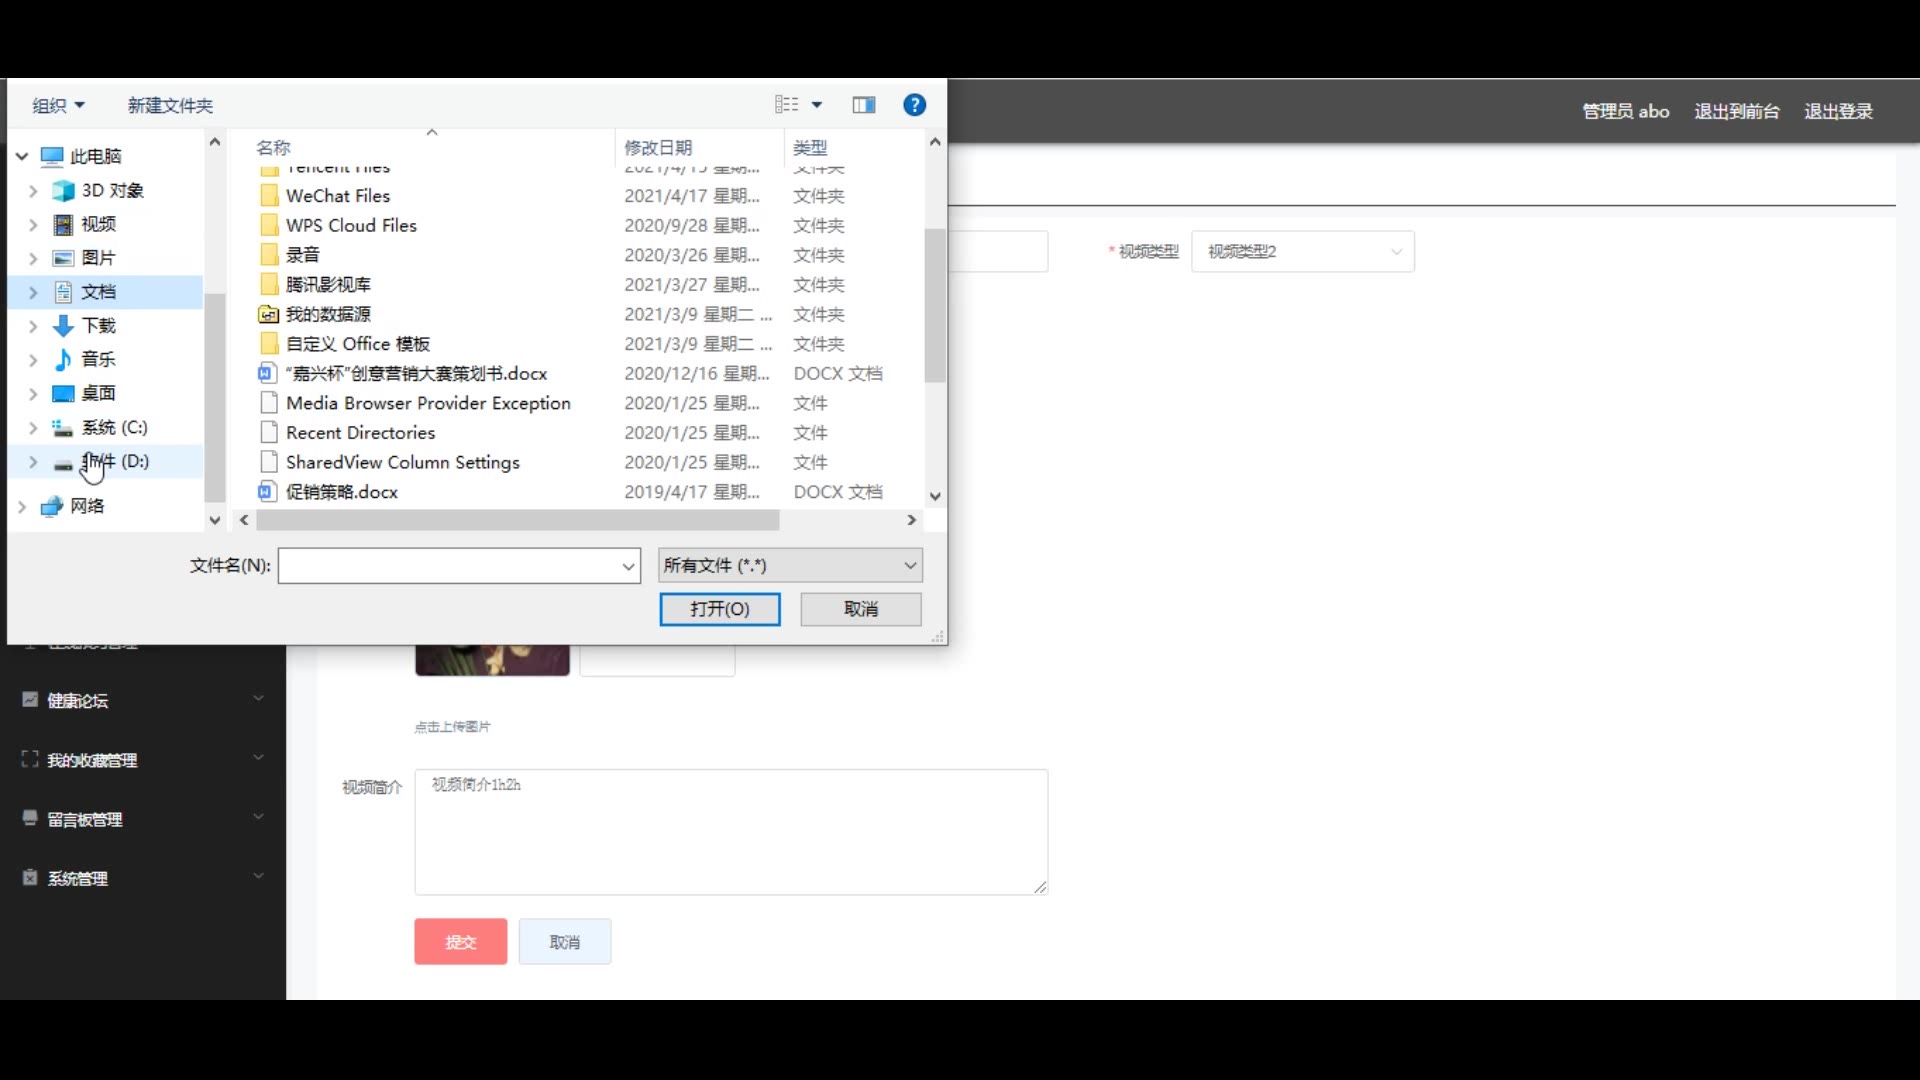
Task: Open the 3D 对象 folder icon
Action: 64,190
